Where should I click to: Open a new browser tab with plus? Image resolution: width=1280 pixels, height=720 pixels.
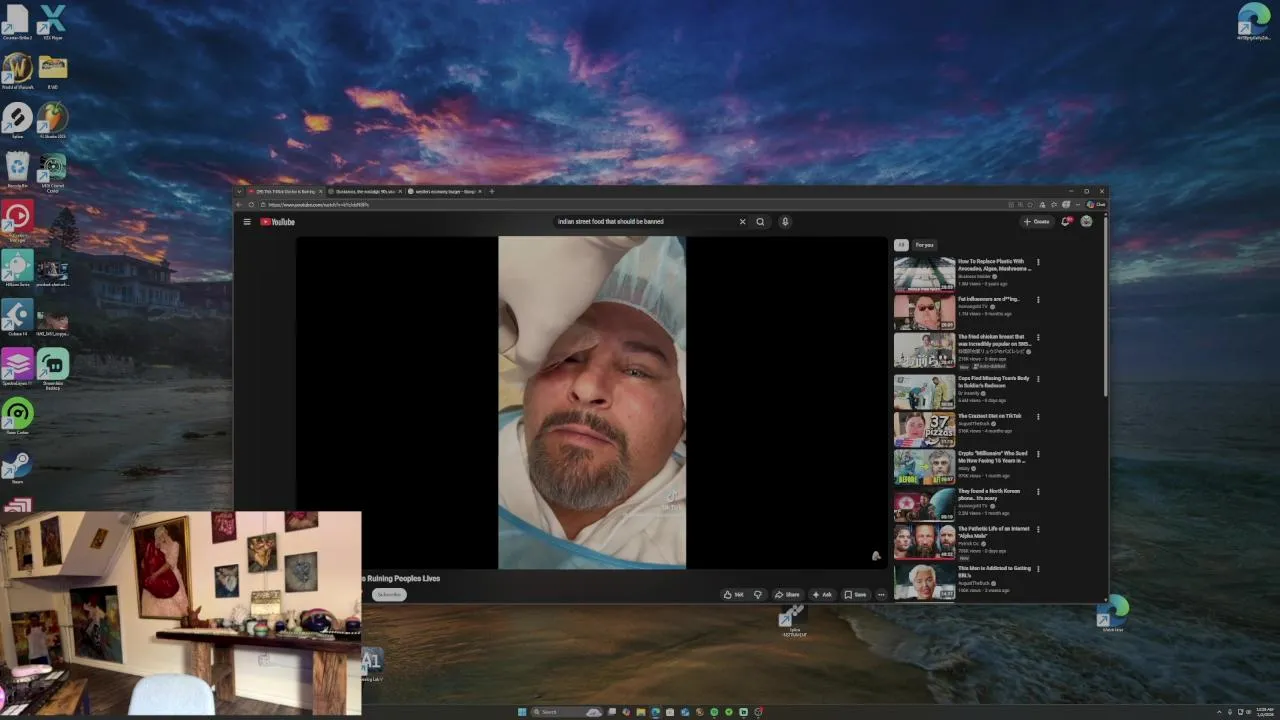pyautogui.click(x=491, y=191)
